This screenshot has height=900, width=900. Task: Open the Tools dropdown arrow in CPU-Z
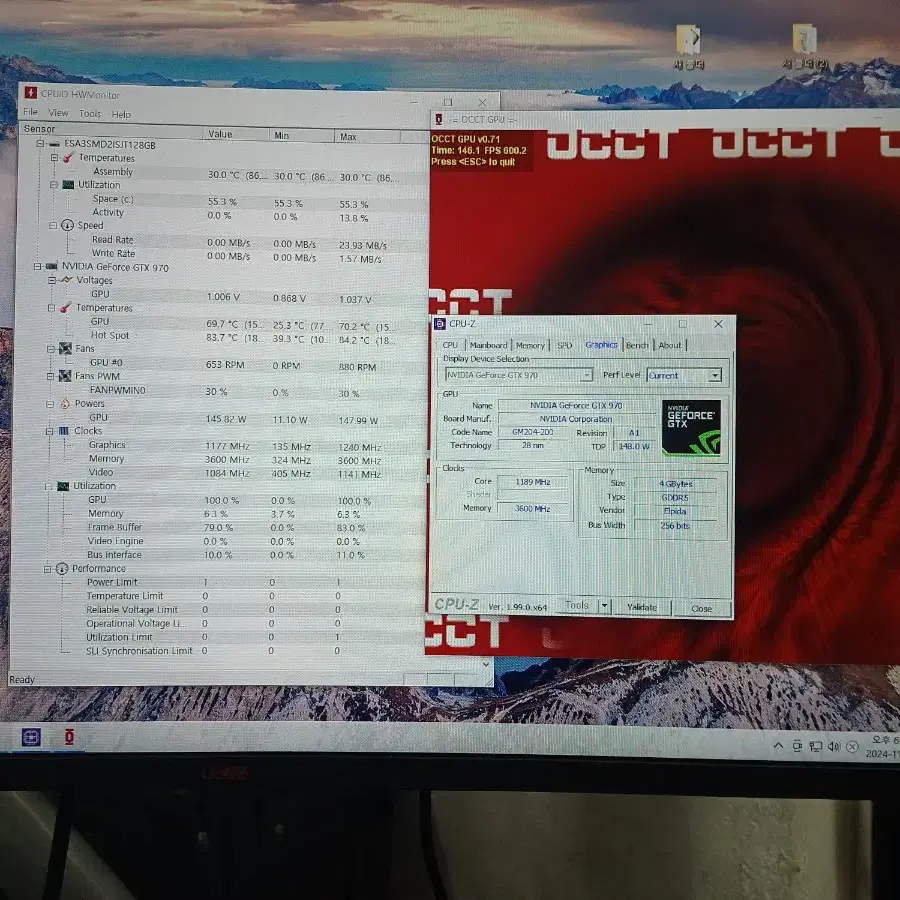604,606
